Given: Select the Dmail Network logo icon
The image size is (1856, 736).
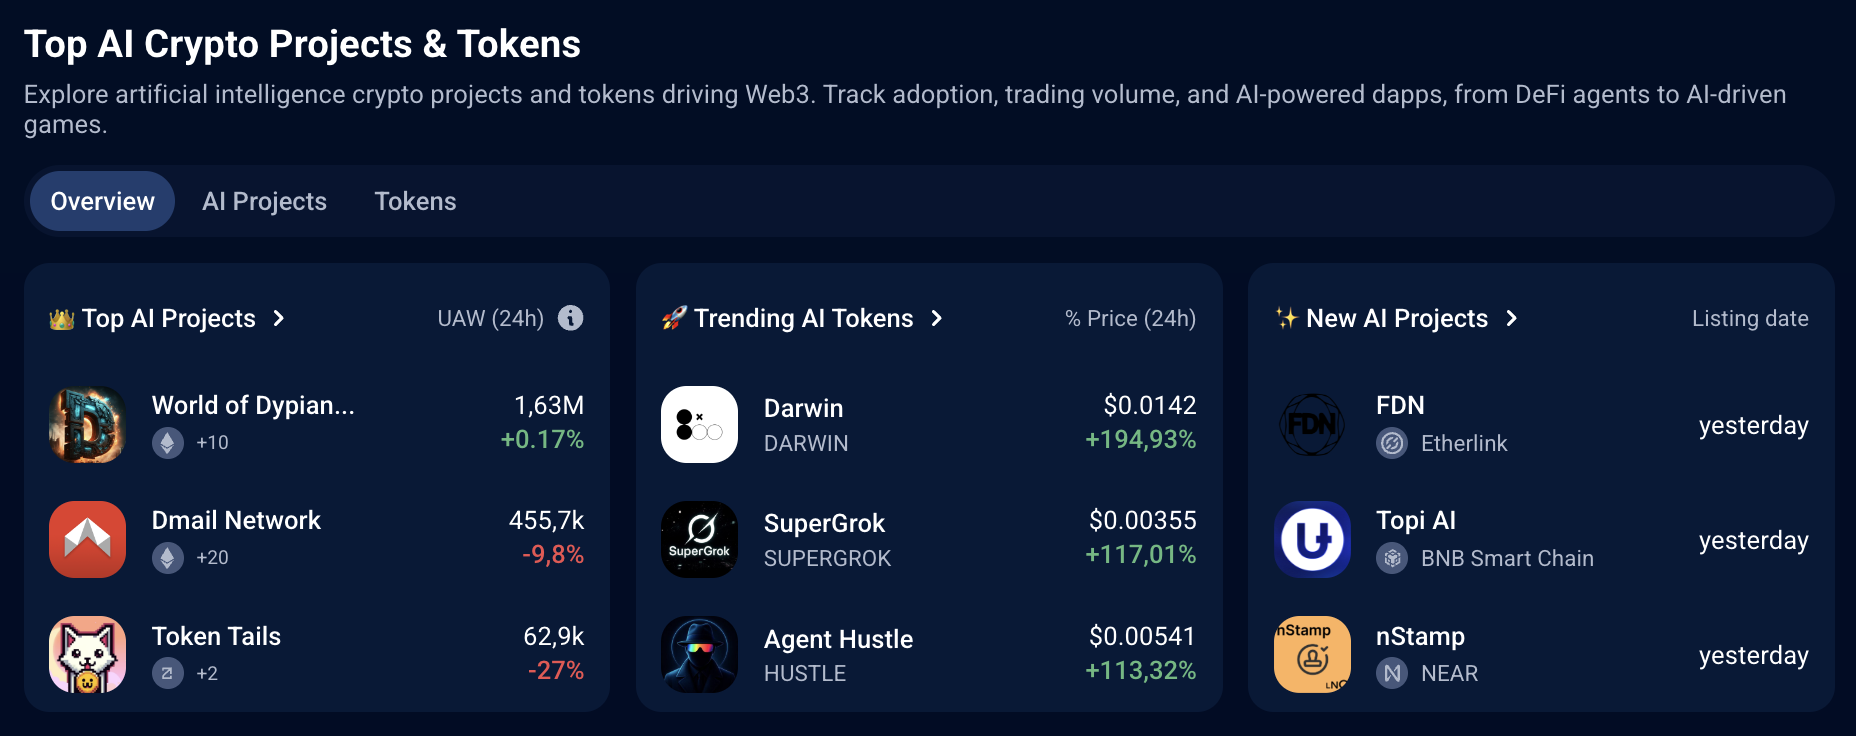Looking at the screenshot, I should click(87, 539).
